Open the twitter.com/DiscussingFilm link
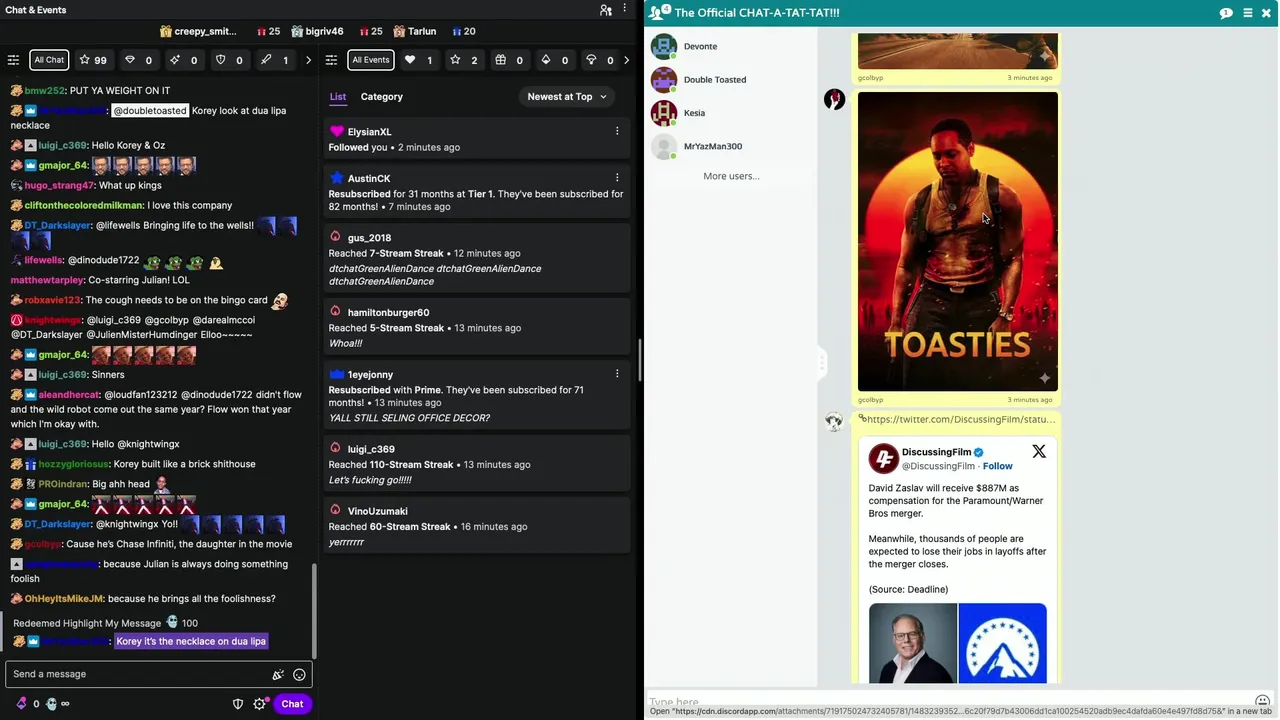Viewport: 1280px width, 720px height. click(x=961, y=420)
